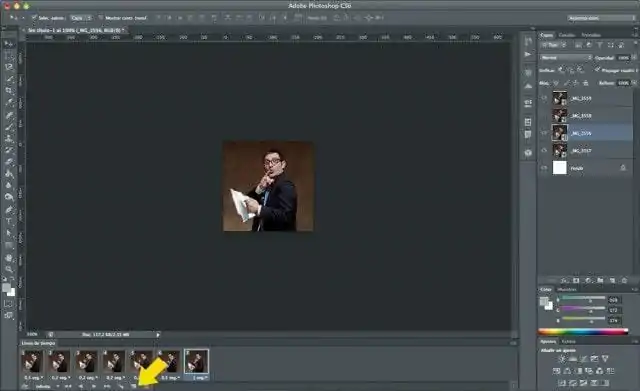Viewport: 640px width, 391px height.
Task: Hide the _MG_3557 layer
Action: pyautogui.click(x=544, y=151)
